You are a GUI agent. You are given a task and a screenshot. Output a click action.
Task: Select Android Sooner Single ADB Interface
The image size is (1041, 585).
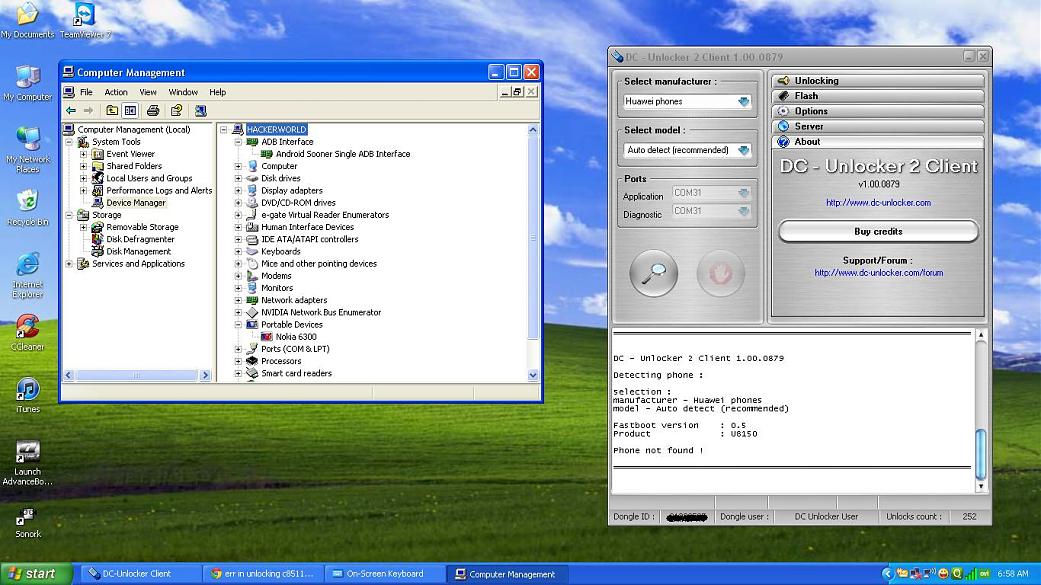[x=342, y=154]
